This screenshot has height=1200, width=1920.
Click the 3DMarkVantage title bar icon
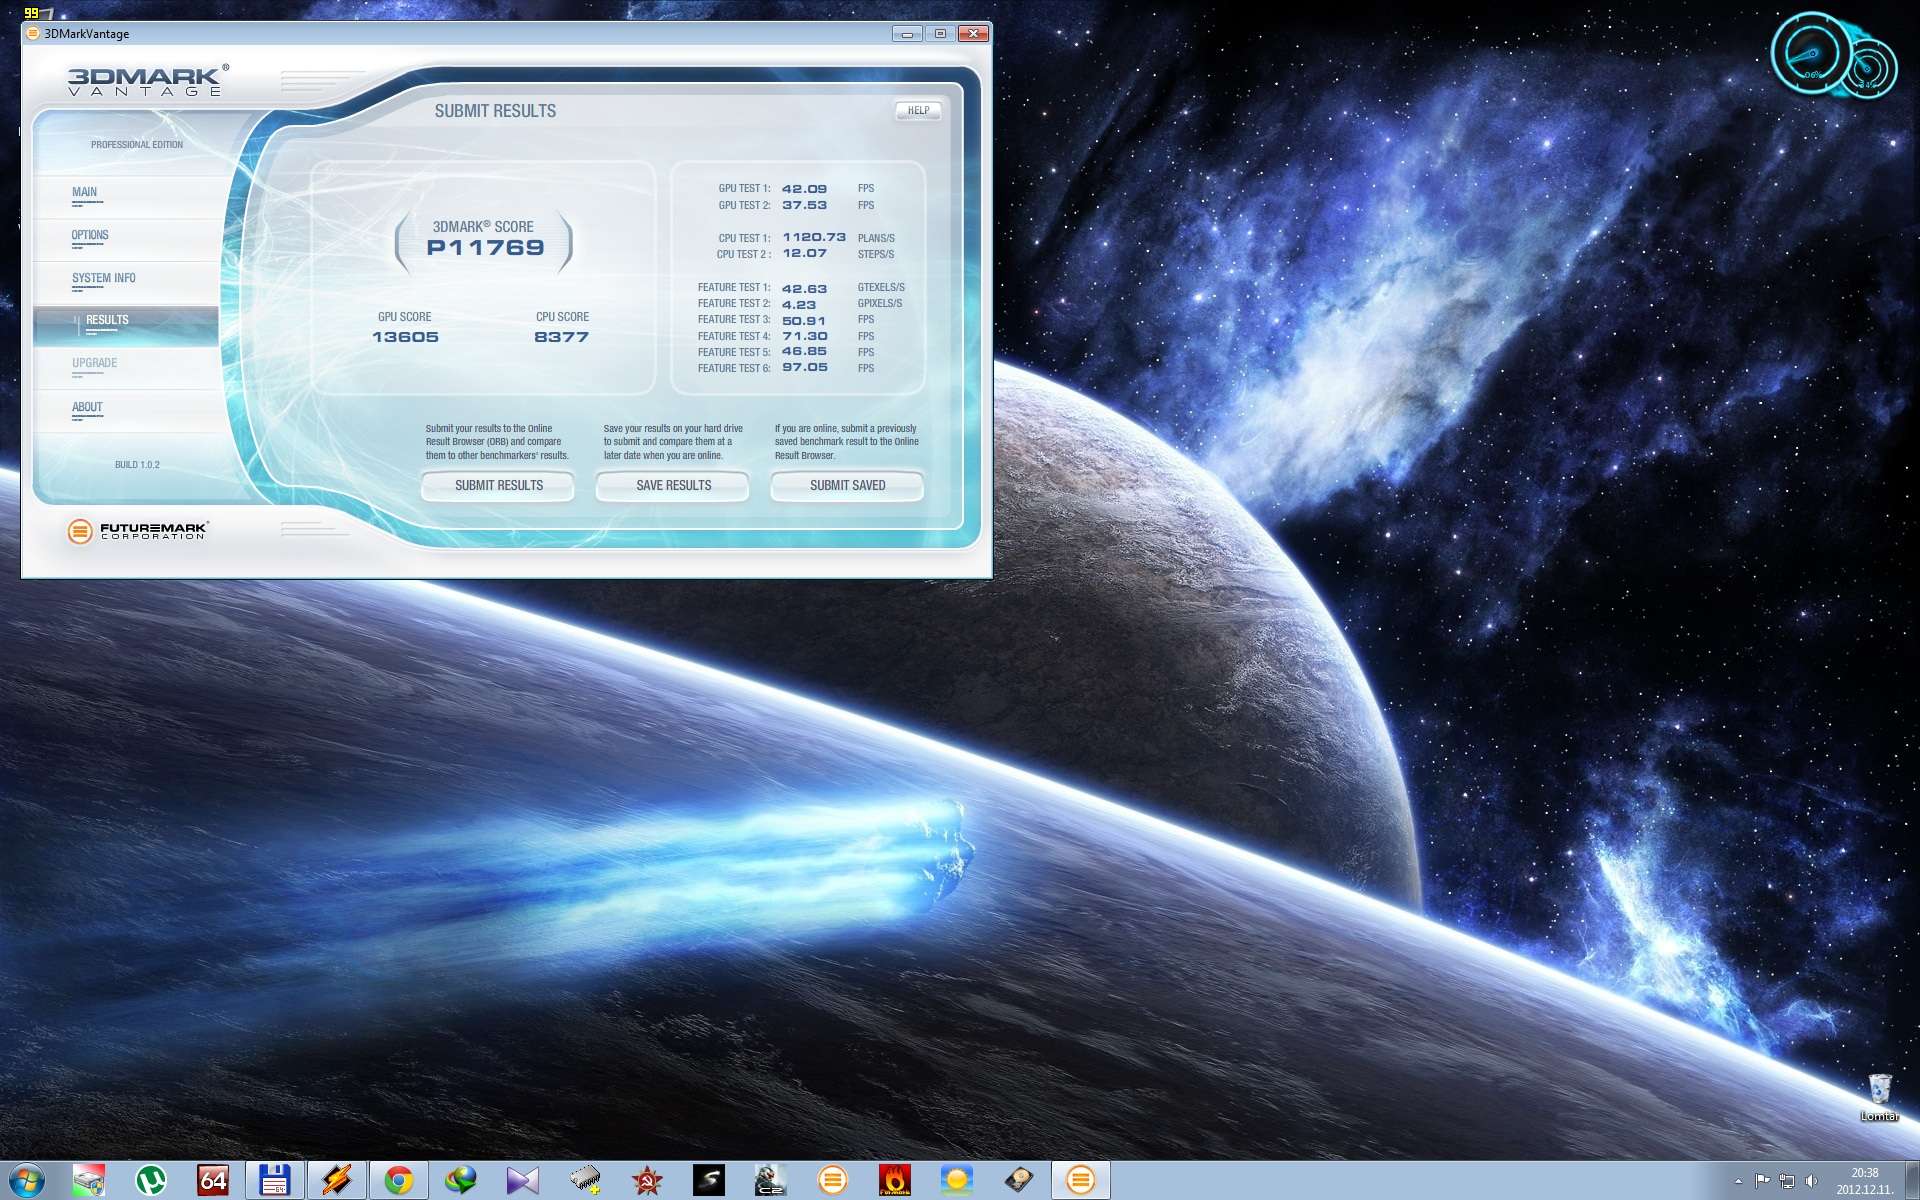(x=32, y=33)
